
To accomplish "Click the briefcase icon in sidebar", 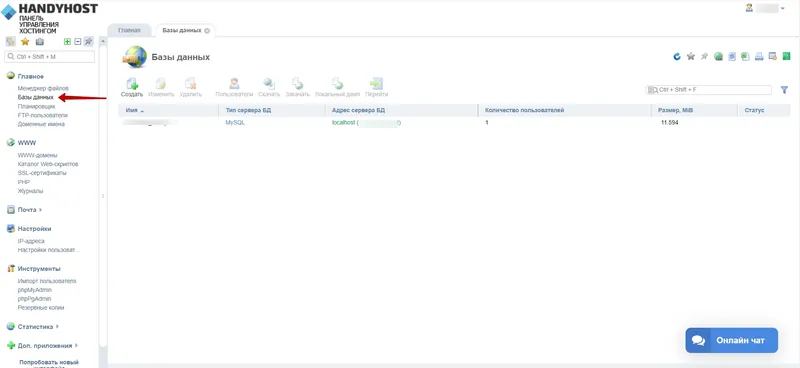I will click(40, 42).
